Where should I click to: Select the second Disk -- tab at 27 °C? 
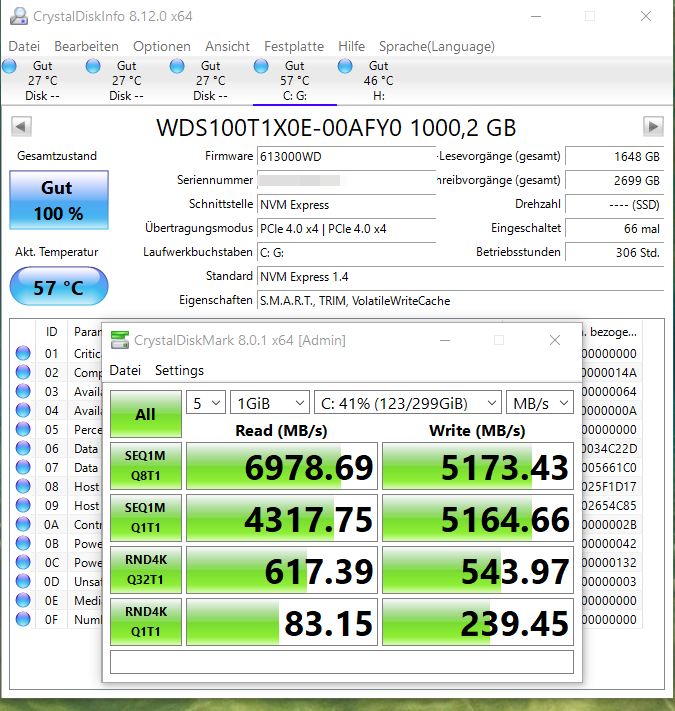(x=126, y=81)
